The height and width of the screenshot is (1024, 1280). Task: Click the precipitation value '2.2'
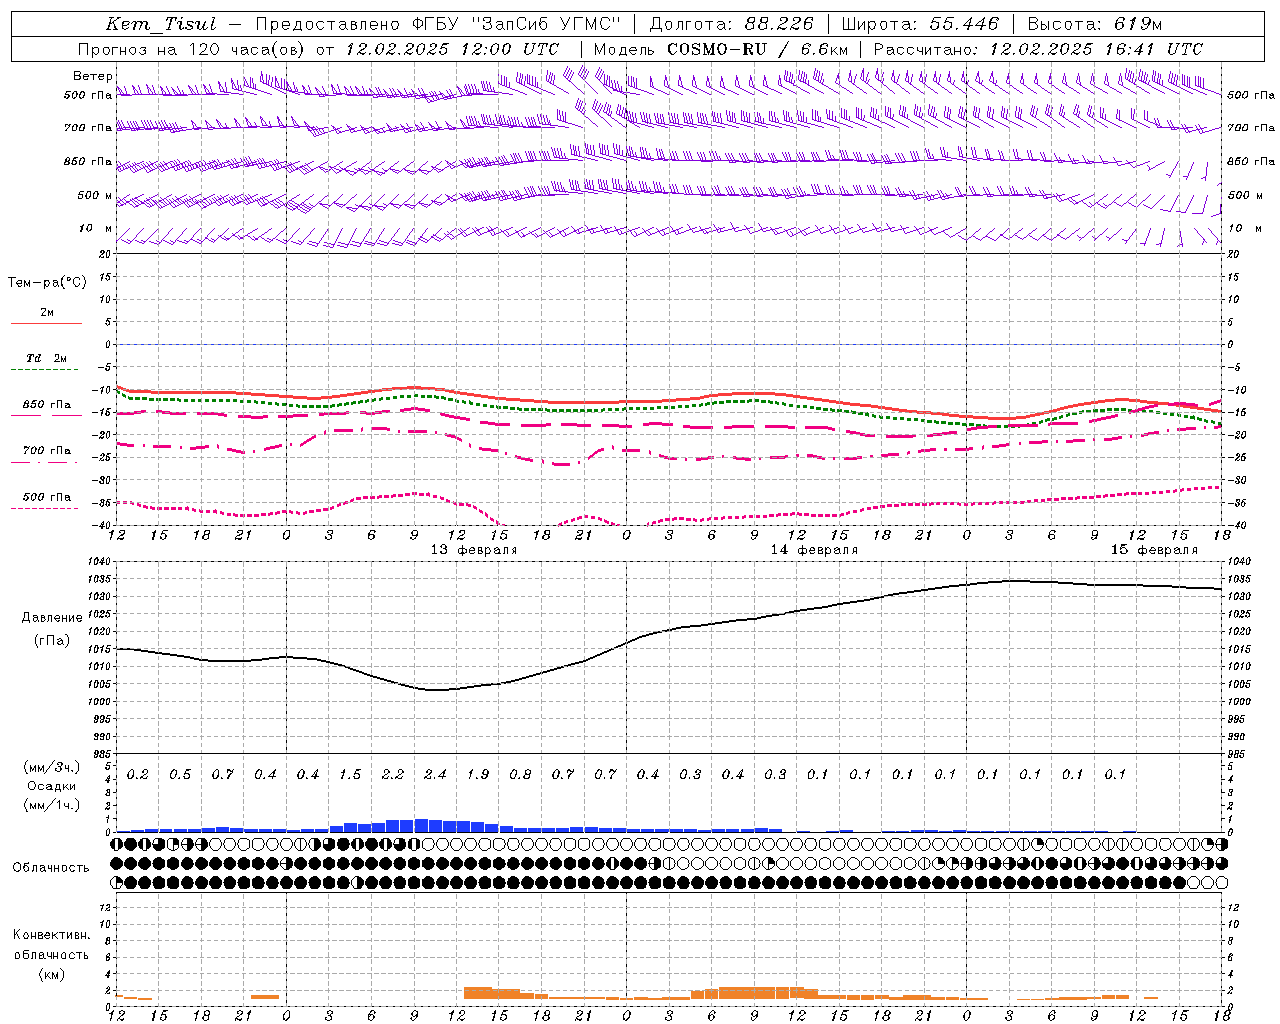(x=393, y=775)
